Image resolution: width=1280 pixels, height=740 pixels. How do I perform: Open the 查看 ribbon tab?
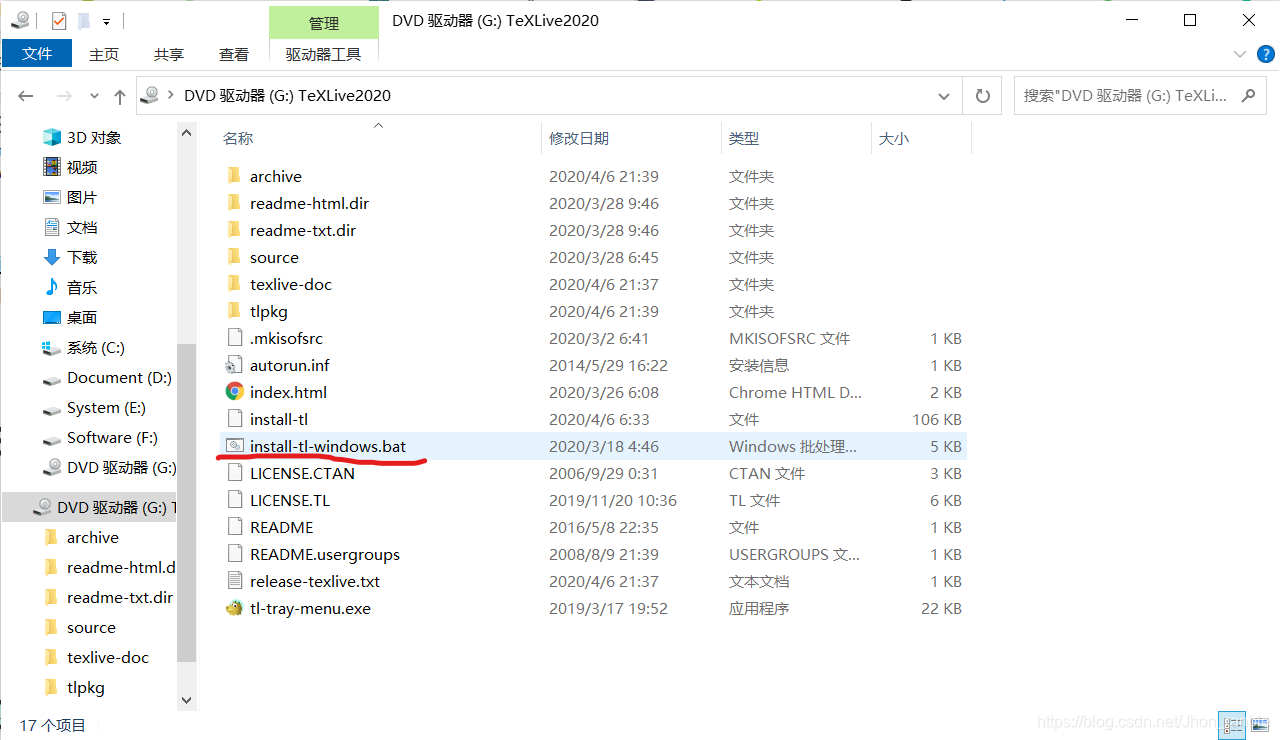point(234,54)
